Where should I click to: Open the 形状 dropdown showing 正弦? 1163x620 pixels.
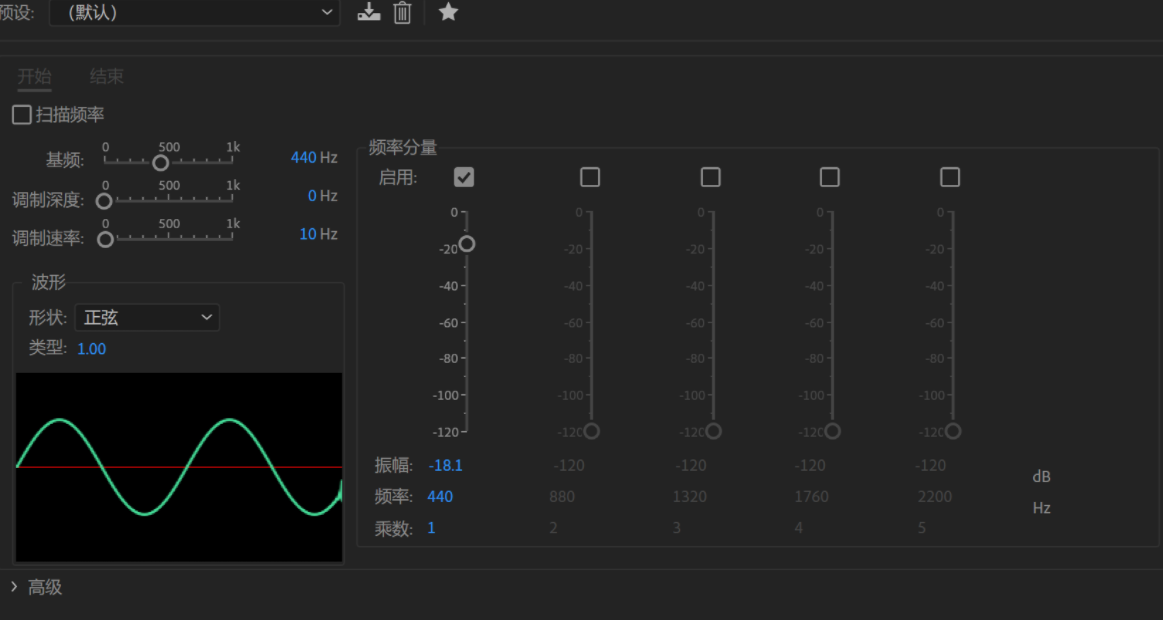click(x=147, y=317)
